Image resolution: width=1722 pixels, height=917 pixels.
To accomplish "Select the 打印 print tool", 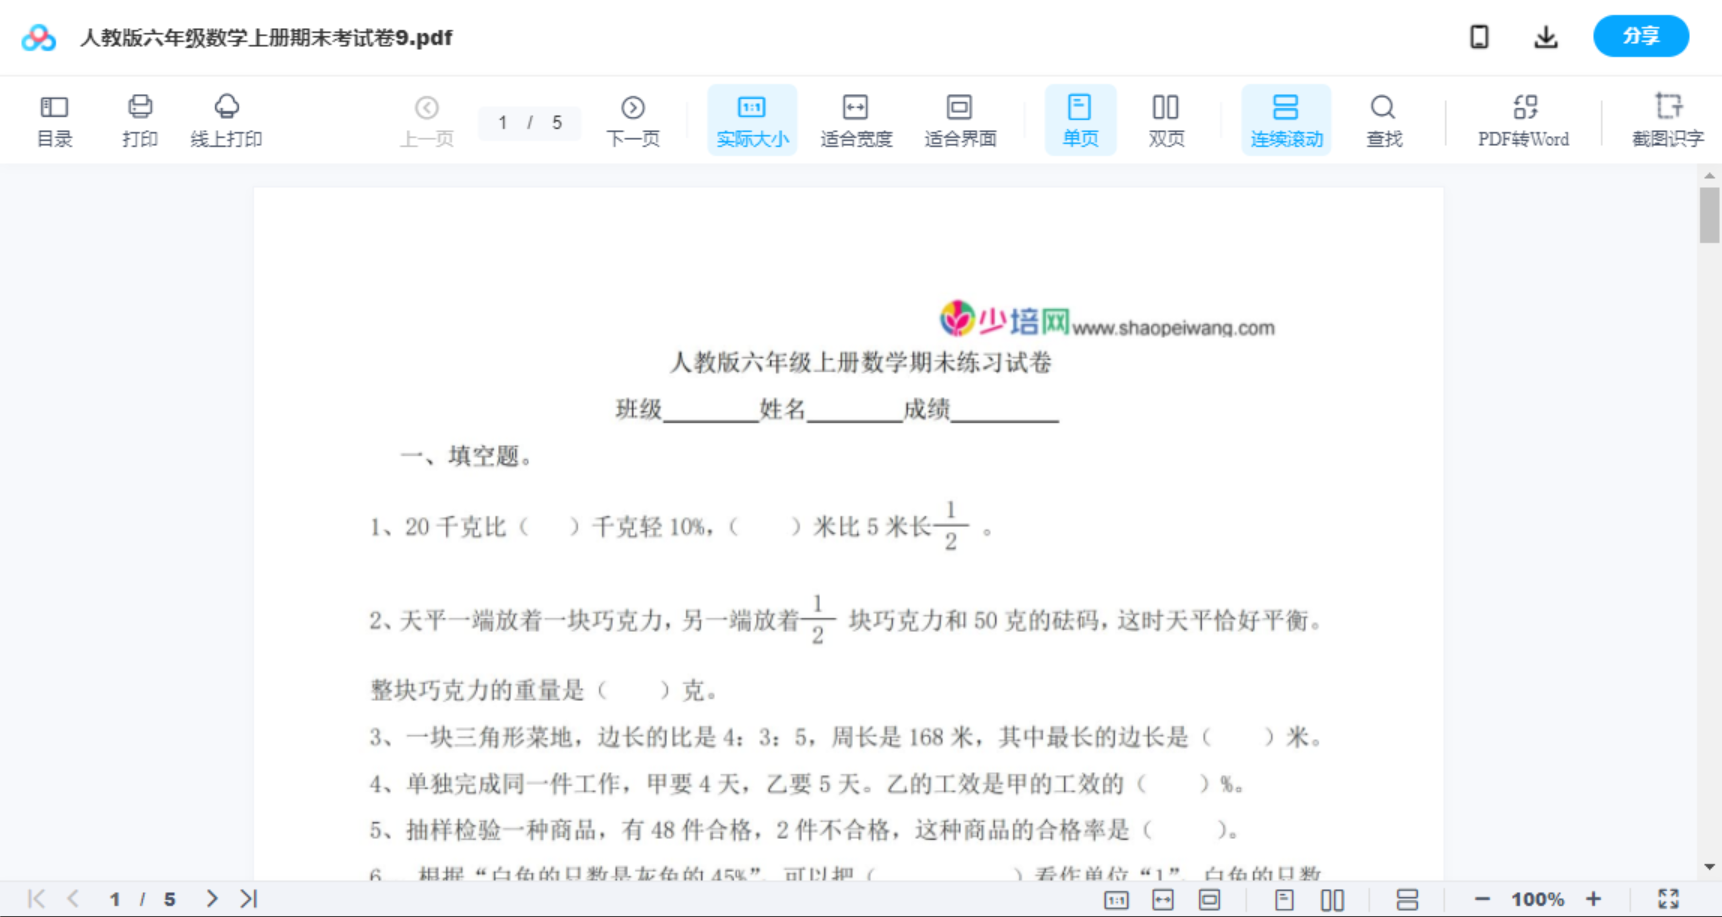I will 139,119.
